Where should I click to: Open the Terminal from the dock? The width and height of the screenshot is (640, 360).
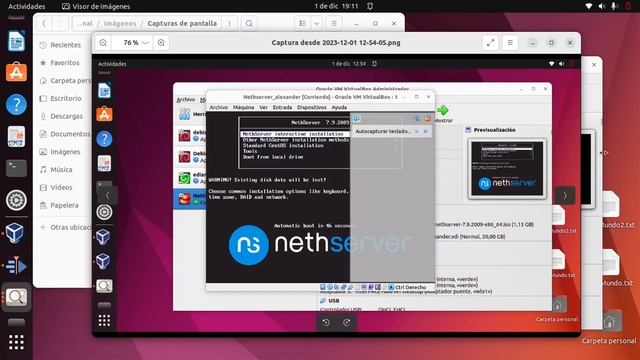click(16, 168)
